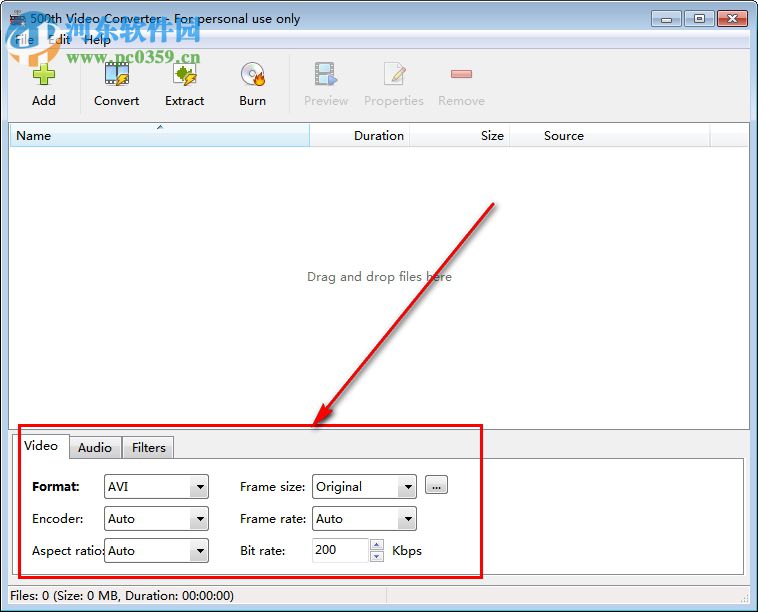Screen dimensions: 758x612
Task: Decrease bit rate with down spinner arrow
Action: pos(377,556)
